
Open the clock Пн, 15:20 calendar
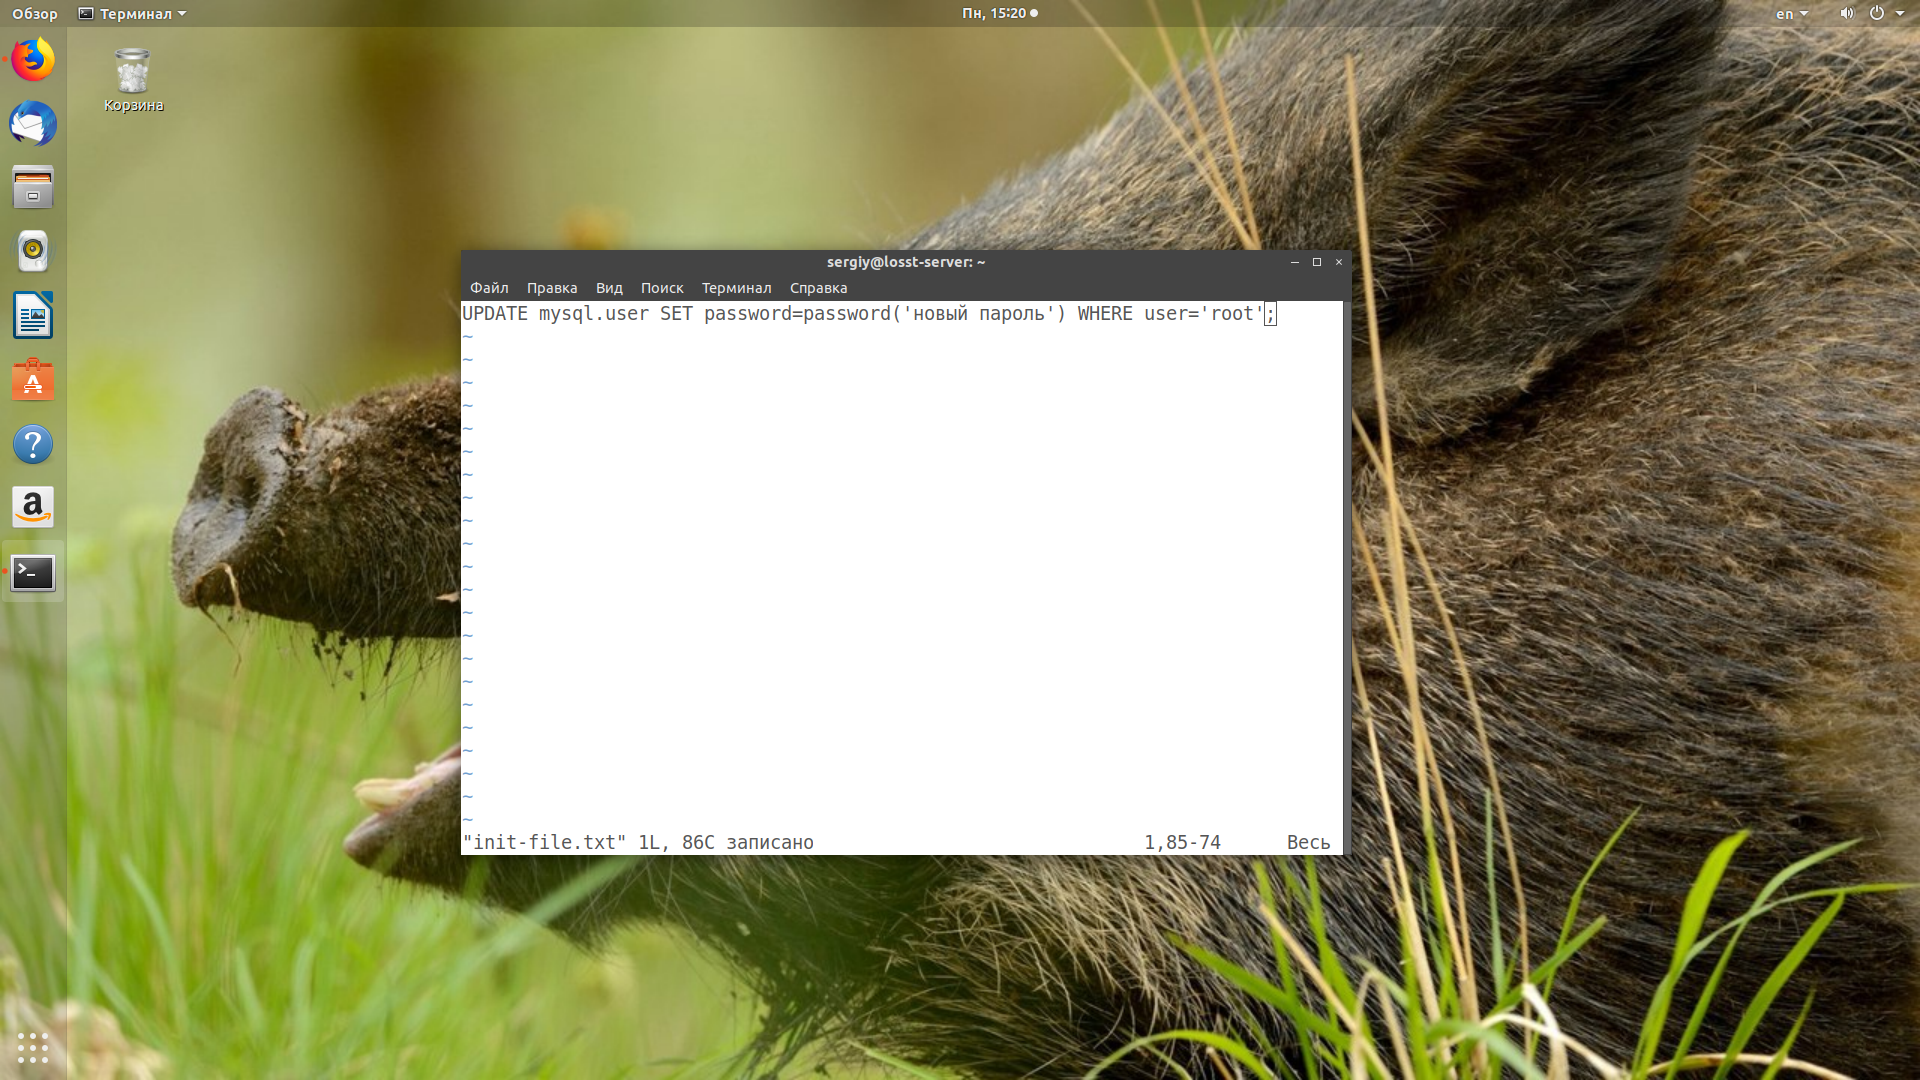point(999,13)
